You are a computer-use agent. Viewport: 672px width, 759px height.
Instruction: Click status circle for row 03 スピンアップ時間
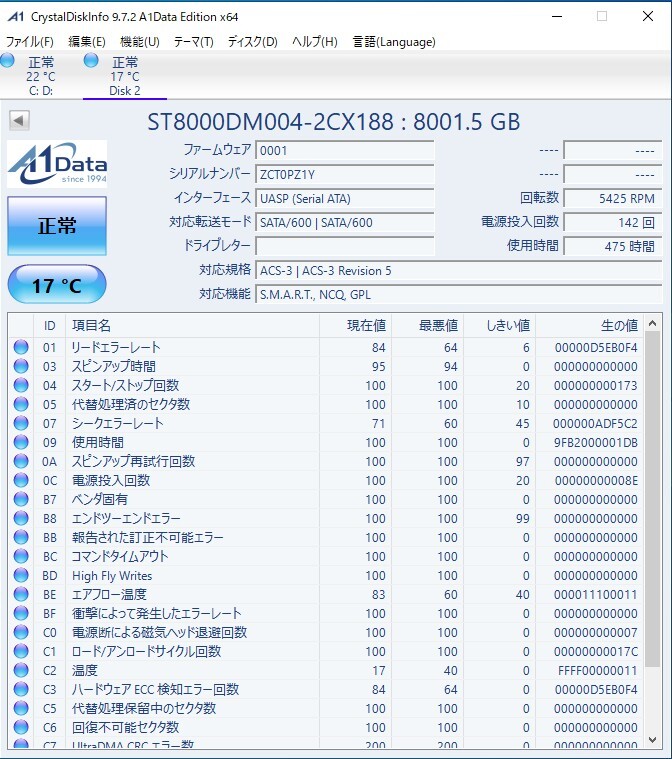[x=21, y=366]
